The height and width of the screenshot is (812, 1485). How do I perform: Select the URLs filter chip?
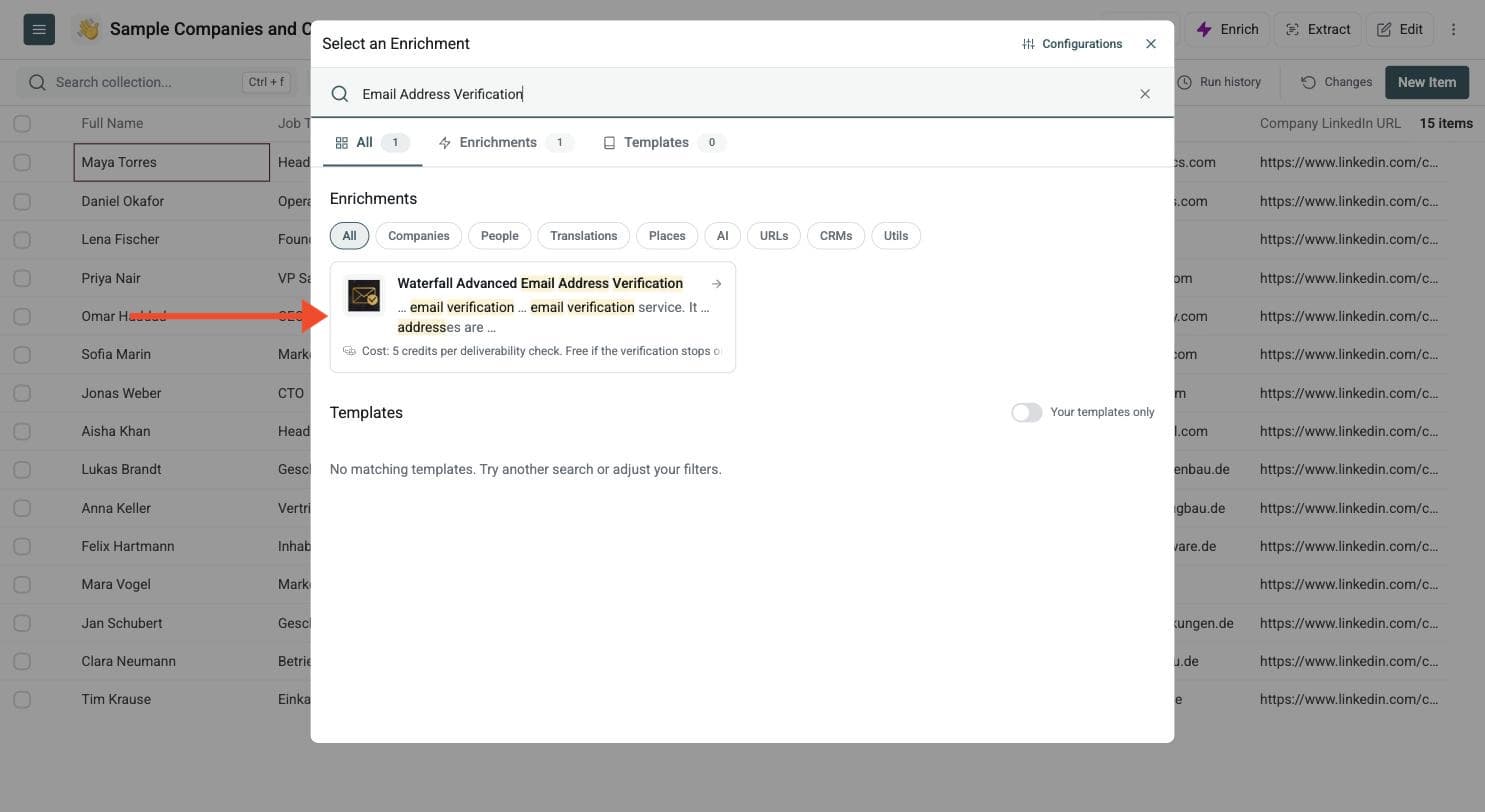pos(774,236)
